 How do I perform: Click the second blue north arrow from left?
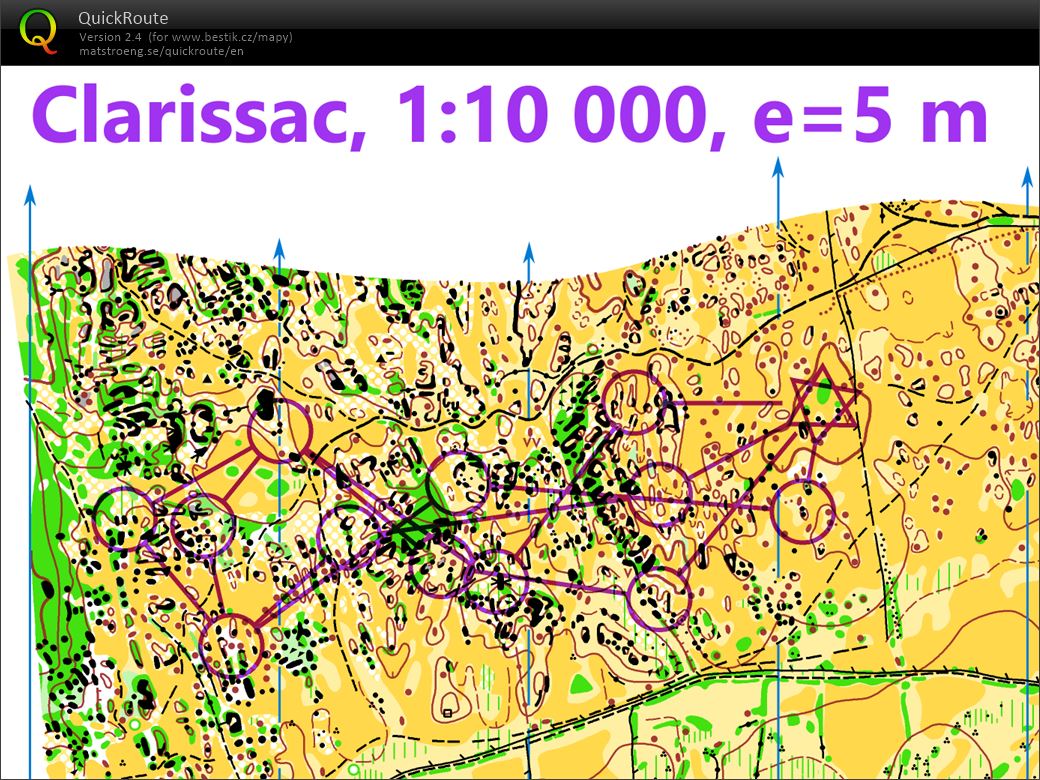280,246
